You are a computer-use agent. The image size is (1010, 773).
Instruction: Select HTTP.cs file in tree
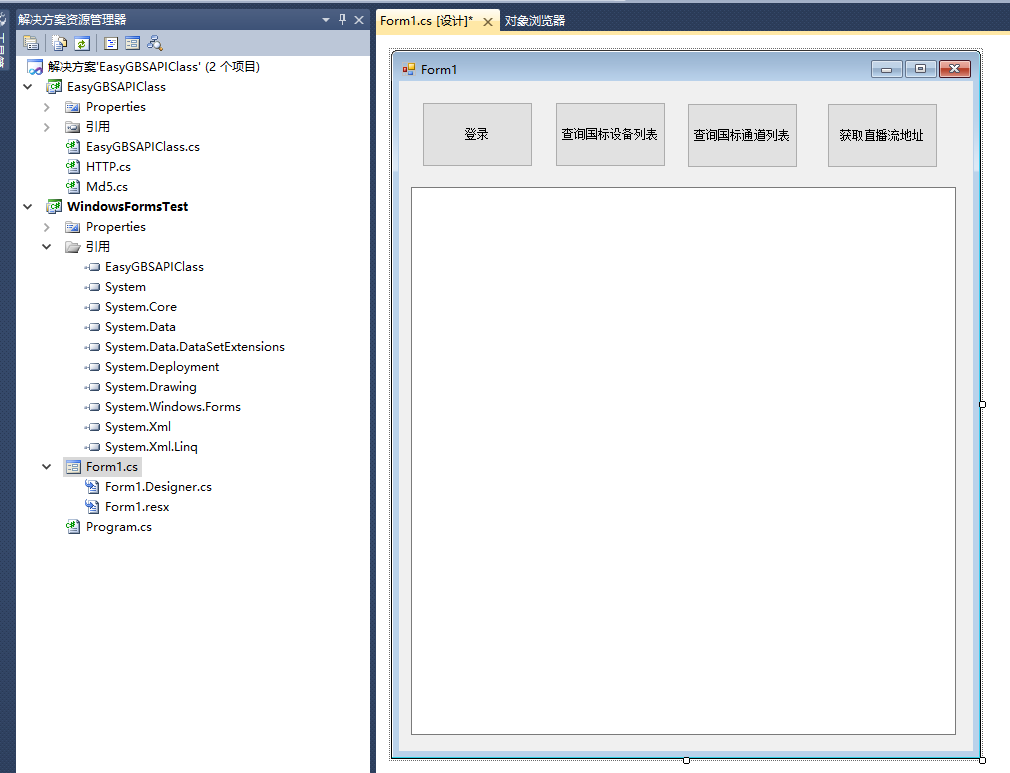(108, 167)
